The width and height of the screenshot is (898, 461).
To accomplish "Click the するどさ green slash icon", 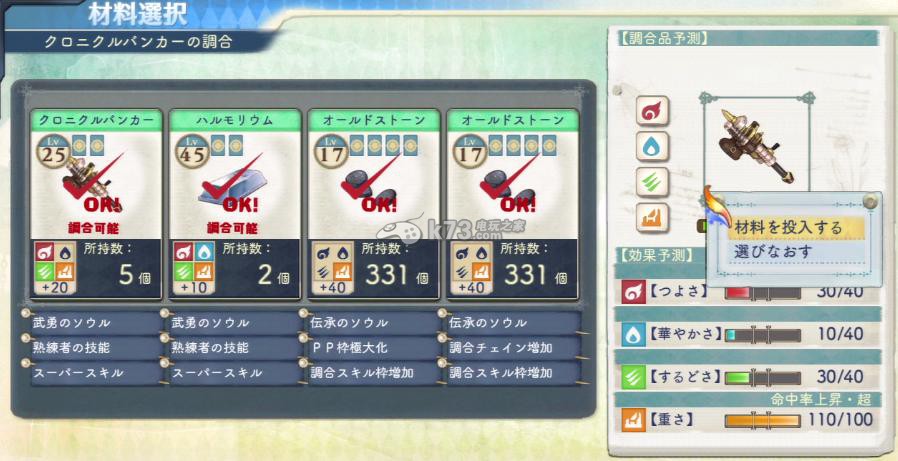I will click(x=633, y=377).
